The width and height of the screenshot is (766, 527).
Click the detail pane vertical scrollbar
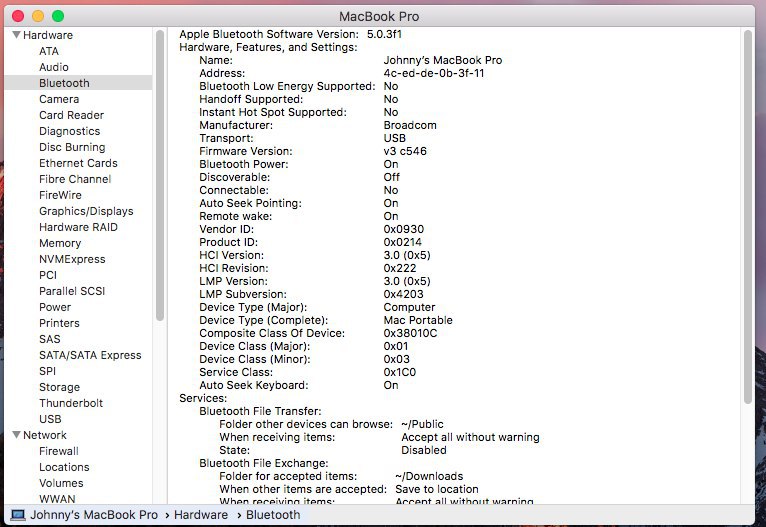748,217
